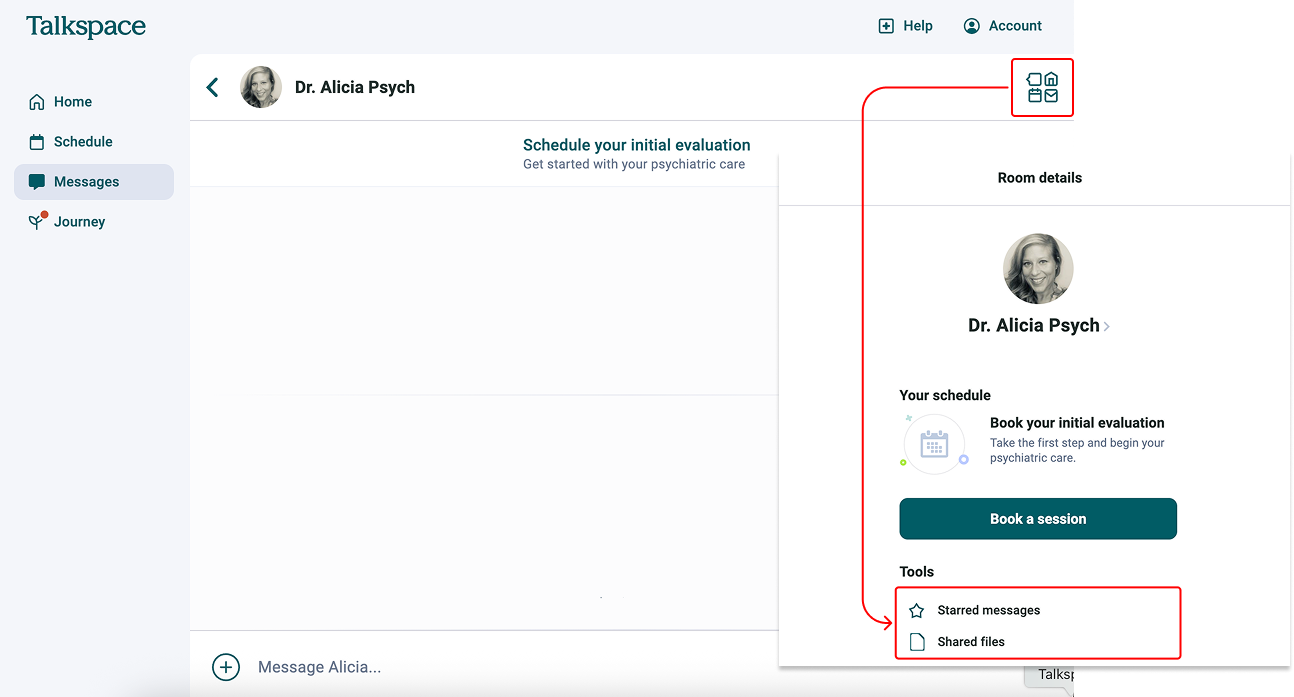Click the Account profile icon
Image resolution: width=1294 pixels, height=697 pixels.
click(x=971, y=26)
